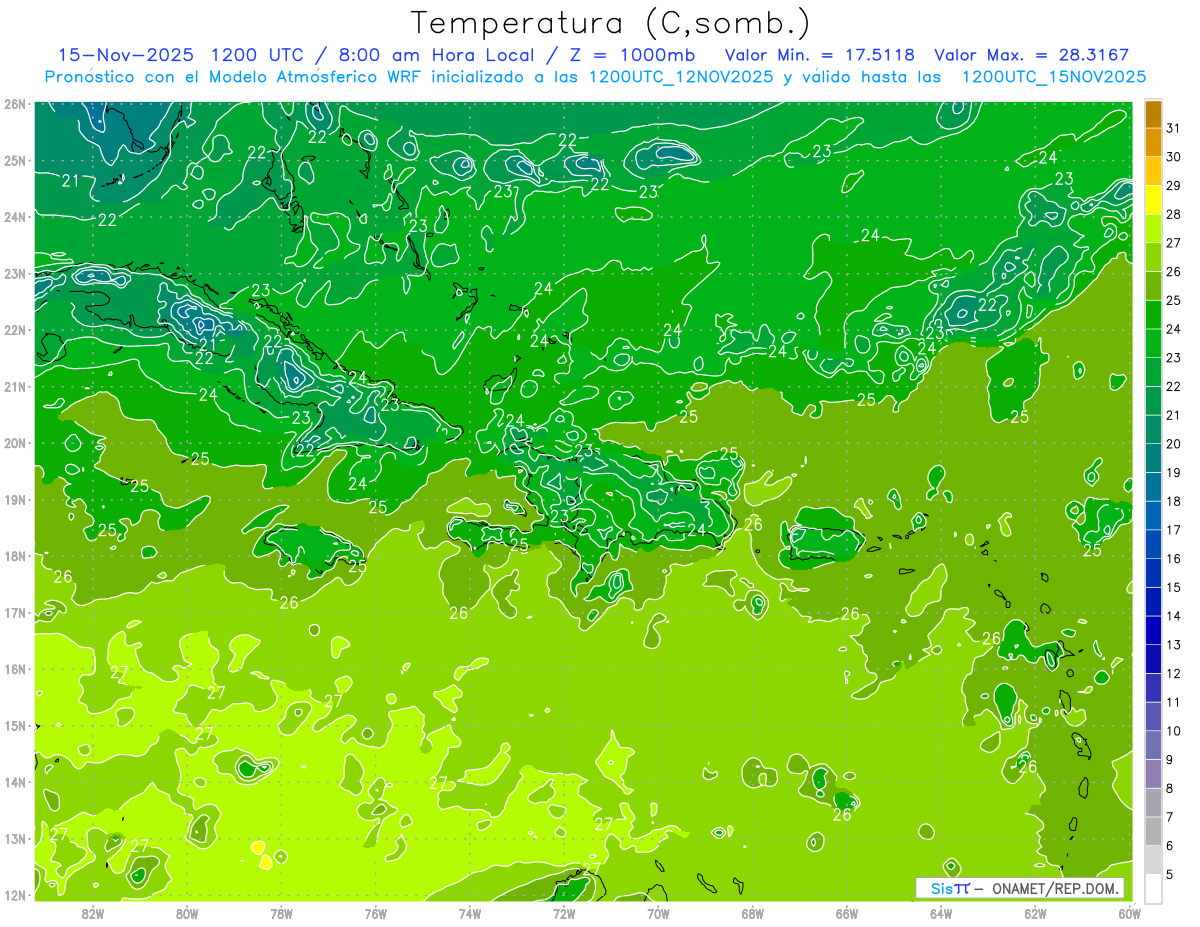1200x927 pixels.
Task: Click the "60W" longitude axis label
Action: point(1129,913)
